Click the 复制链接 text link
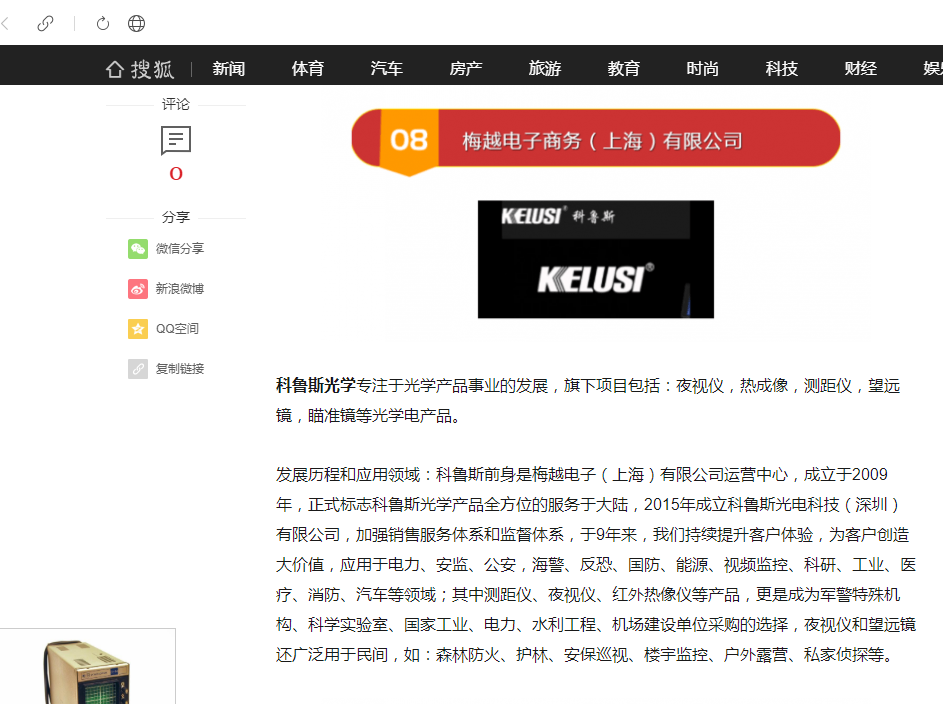 point(180,369)
